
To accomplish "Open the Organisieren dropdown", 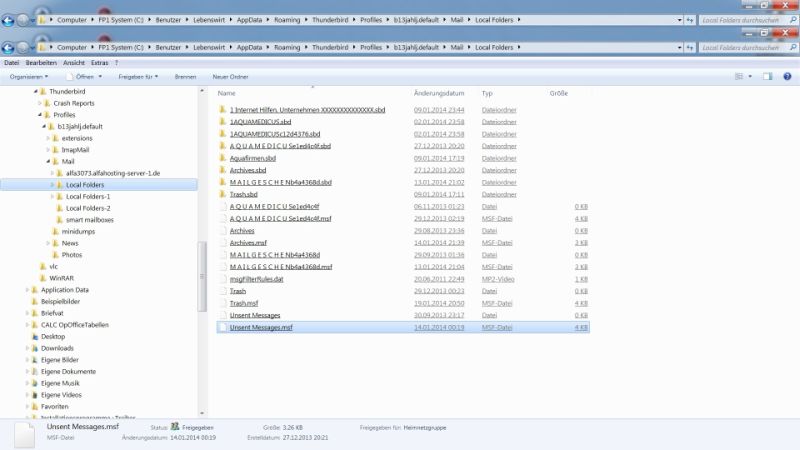I will coord(29,77).
